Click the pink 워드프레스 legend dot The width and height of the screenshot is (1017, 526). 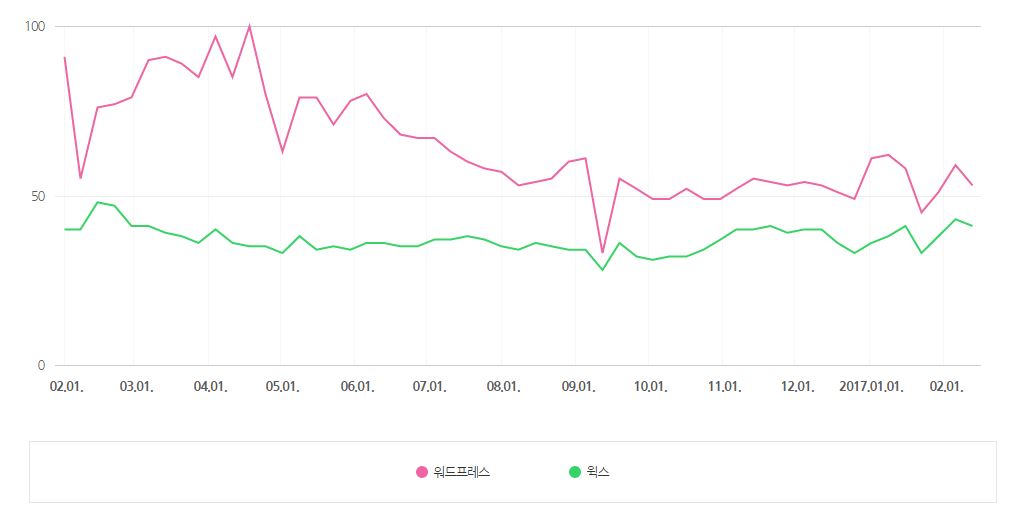pyautogui.click(x=421, y=472)
